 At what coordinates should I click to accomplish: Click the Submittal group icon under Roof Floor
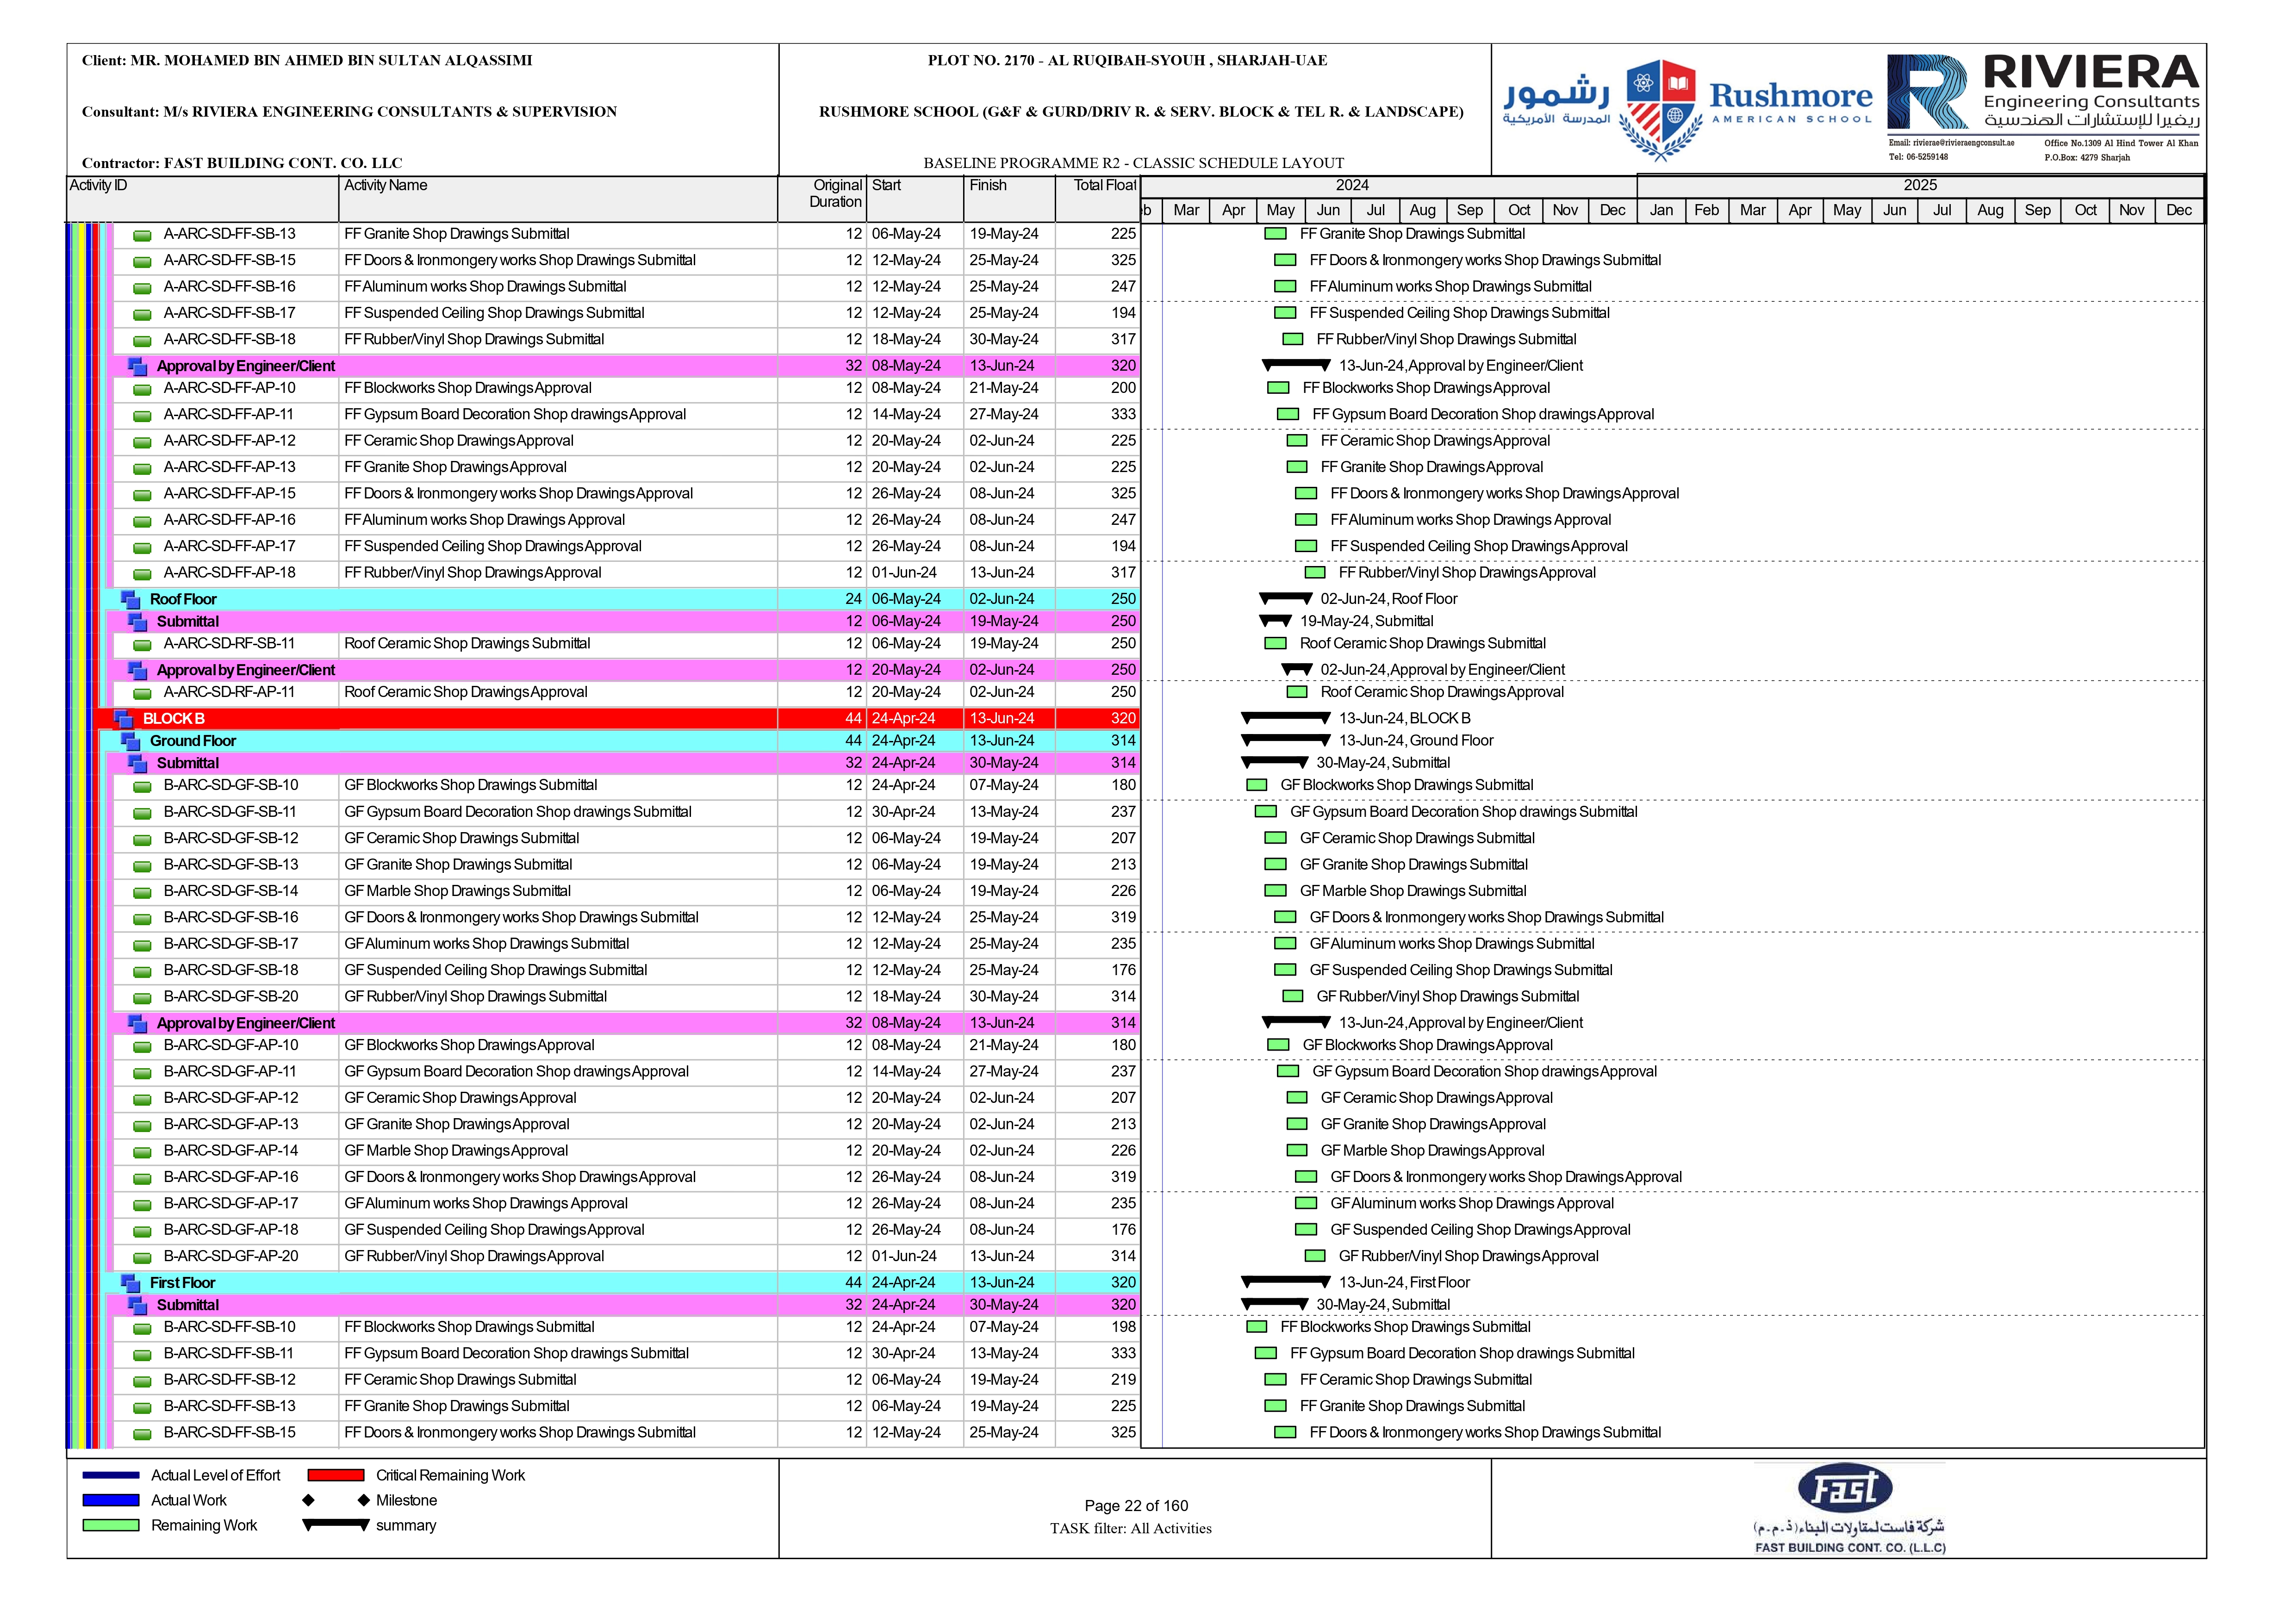click(x=138, y=622)
